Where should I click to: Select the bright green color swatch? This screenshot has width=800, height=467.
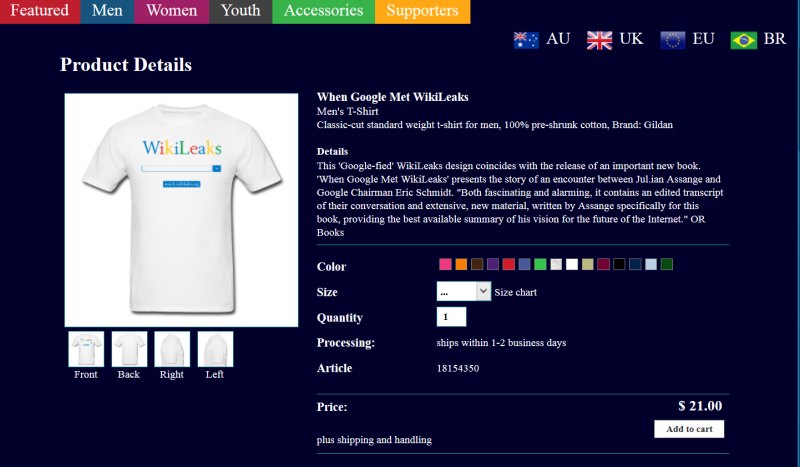[x=540, y=264]
